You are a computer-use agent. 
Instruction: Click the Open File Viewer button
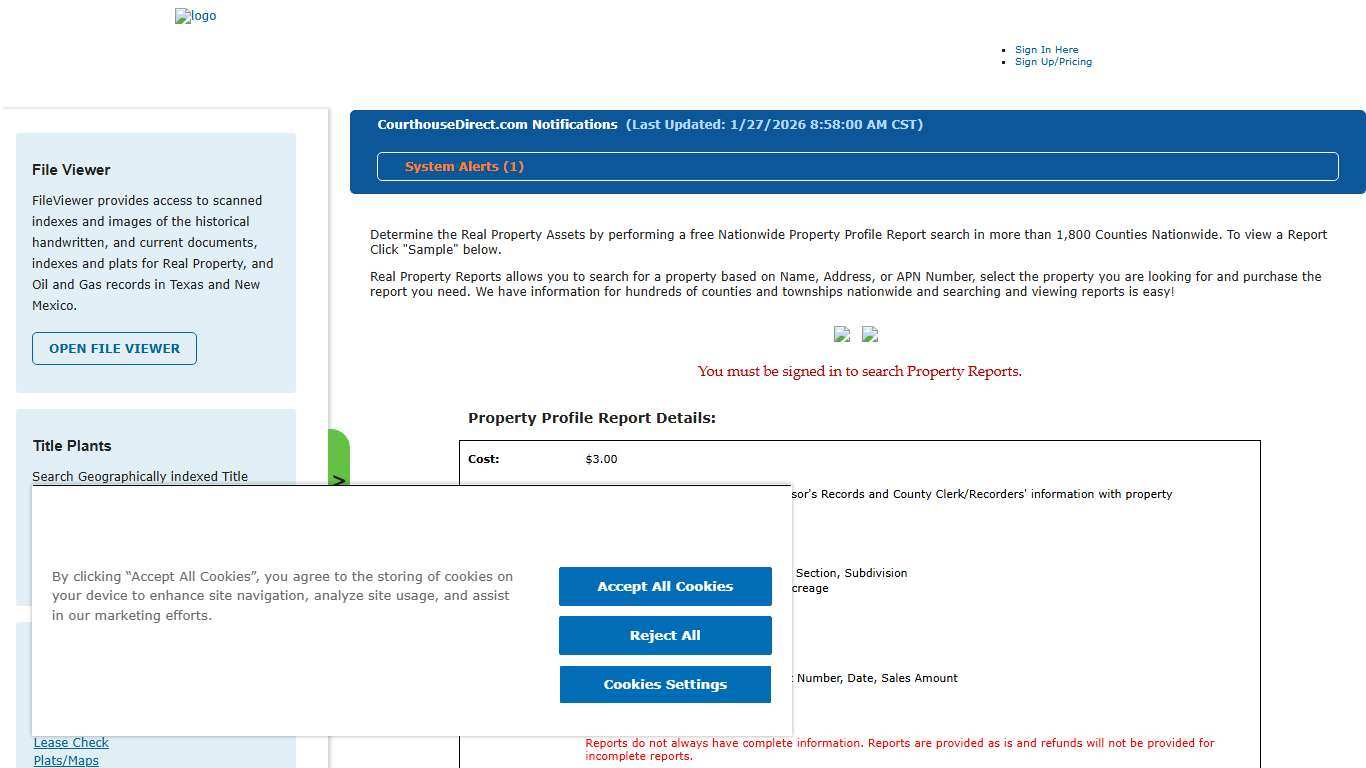tap(114, 348)
